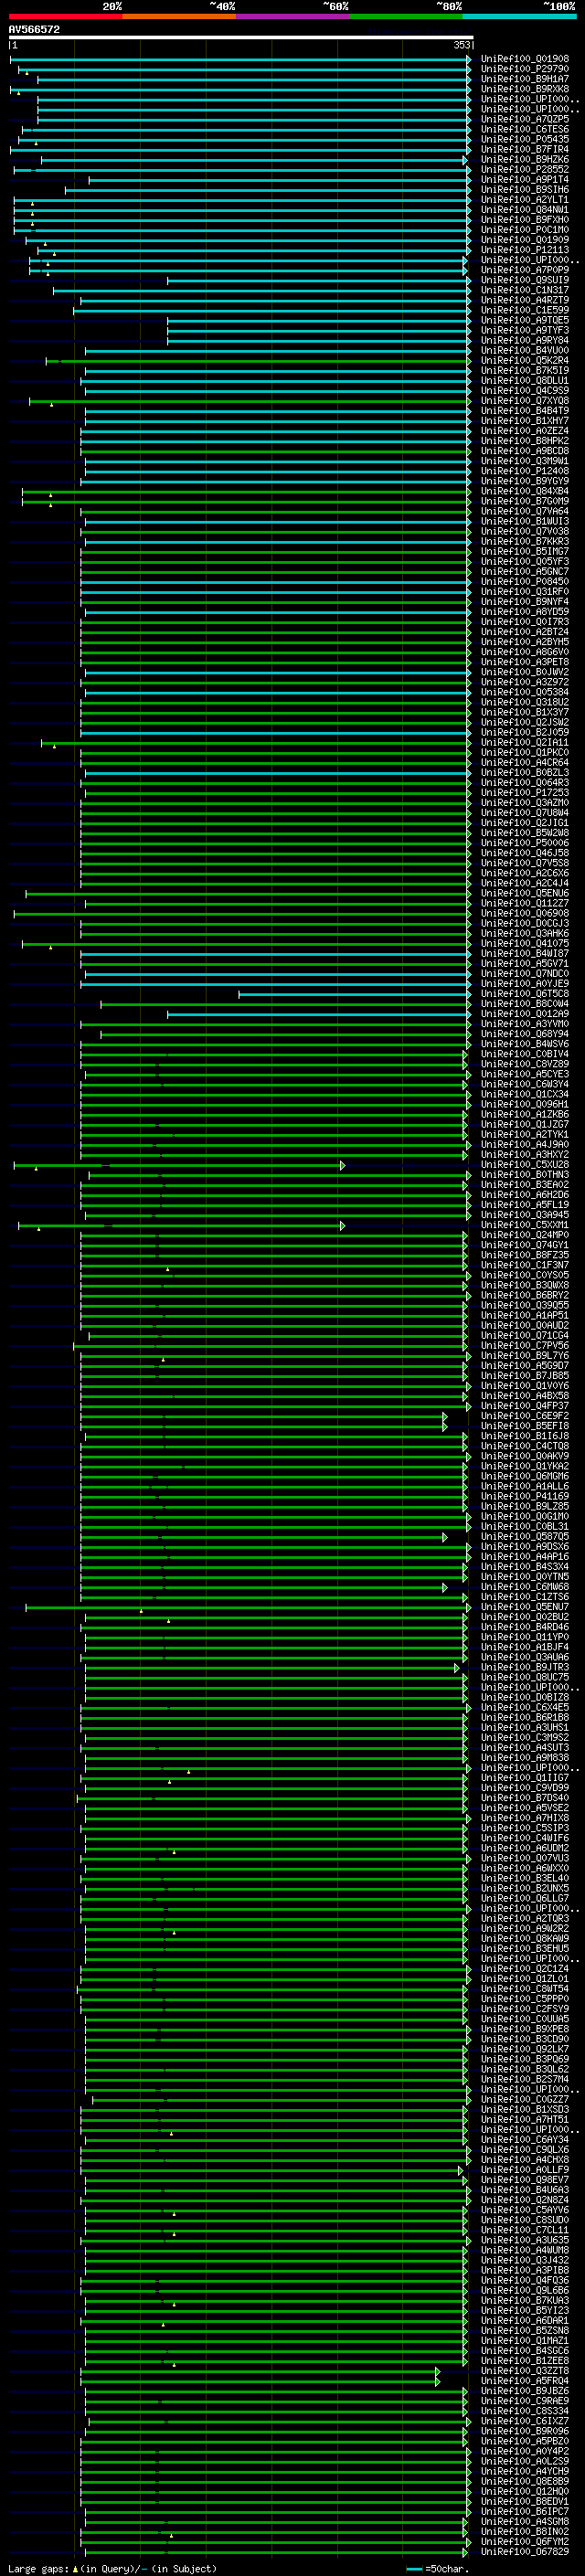
Task: Open hit UniRef100_B9RXX8
Action: [x=524, y=89]
